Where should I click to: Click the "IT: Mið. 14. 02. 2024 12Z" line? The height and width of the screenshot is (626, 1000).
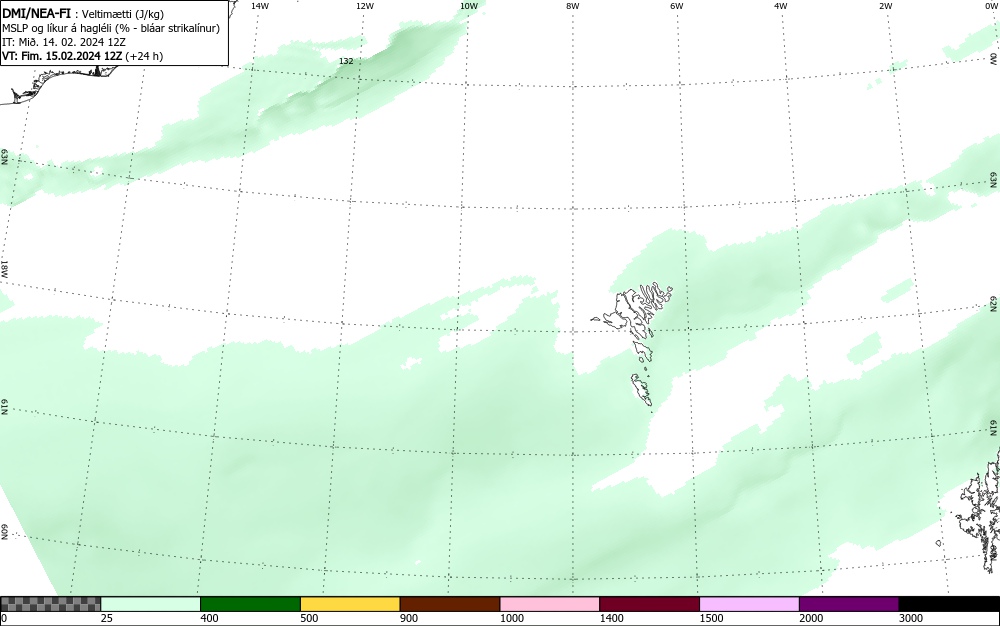point(64,42)
